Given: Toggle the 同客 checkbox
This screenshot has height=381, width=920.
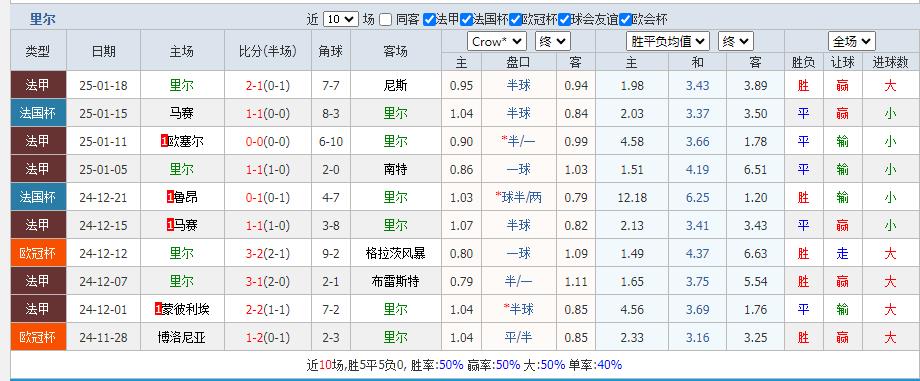Looking at the screenshot, I should [385, 19].
